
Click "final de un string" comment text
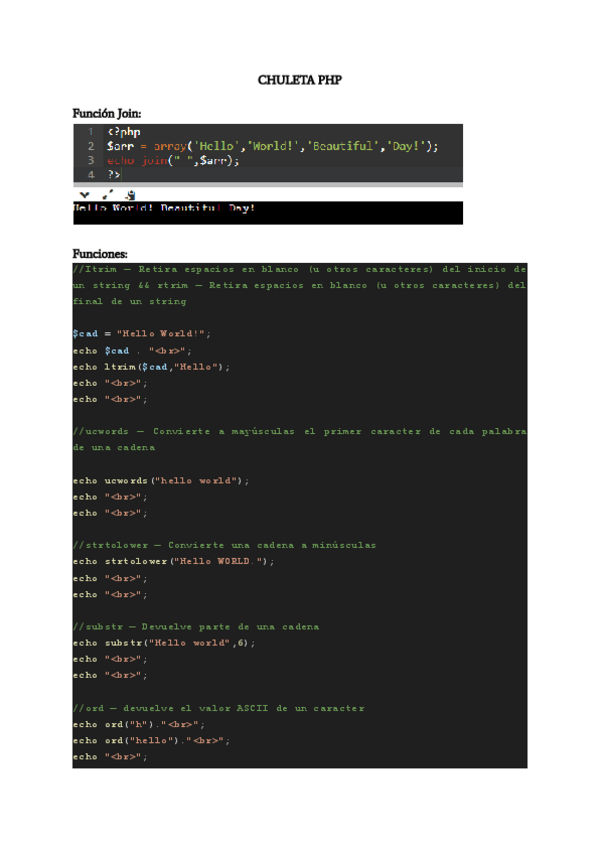pos(130,302)
